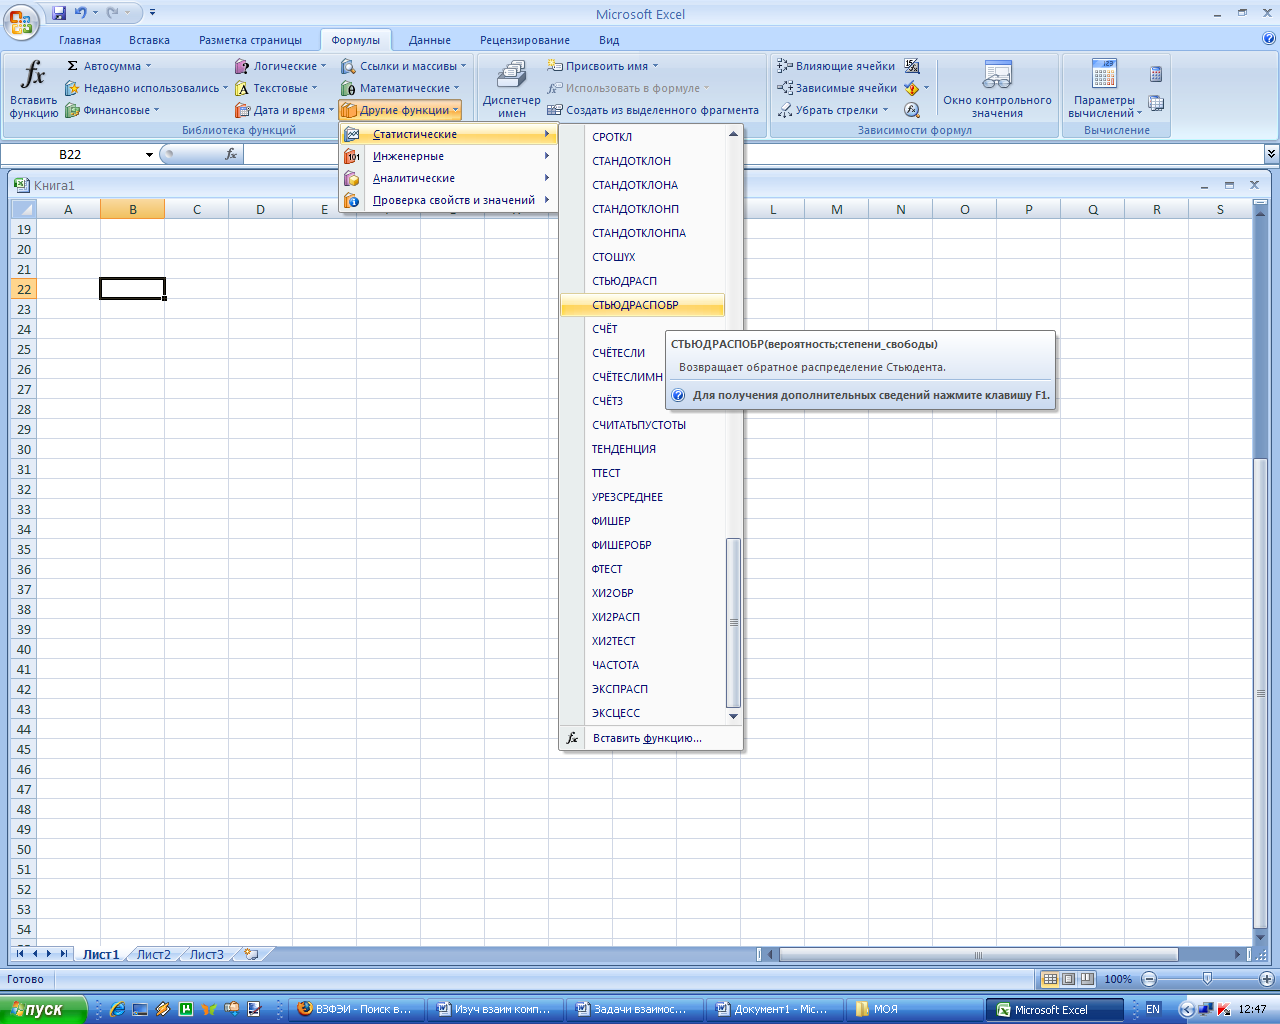
Task: Click the Excel Help question icon
Action: coord(1269,39)
